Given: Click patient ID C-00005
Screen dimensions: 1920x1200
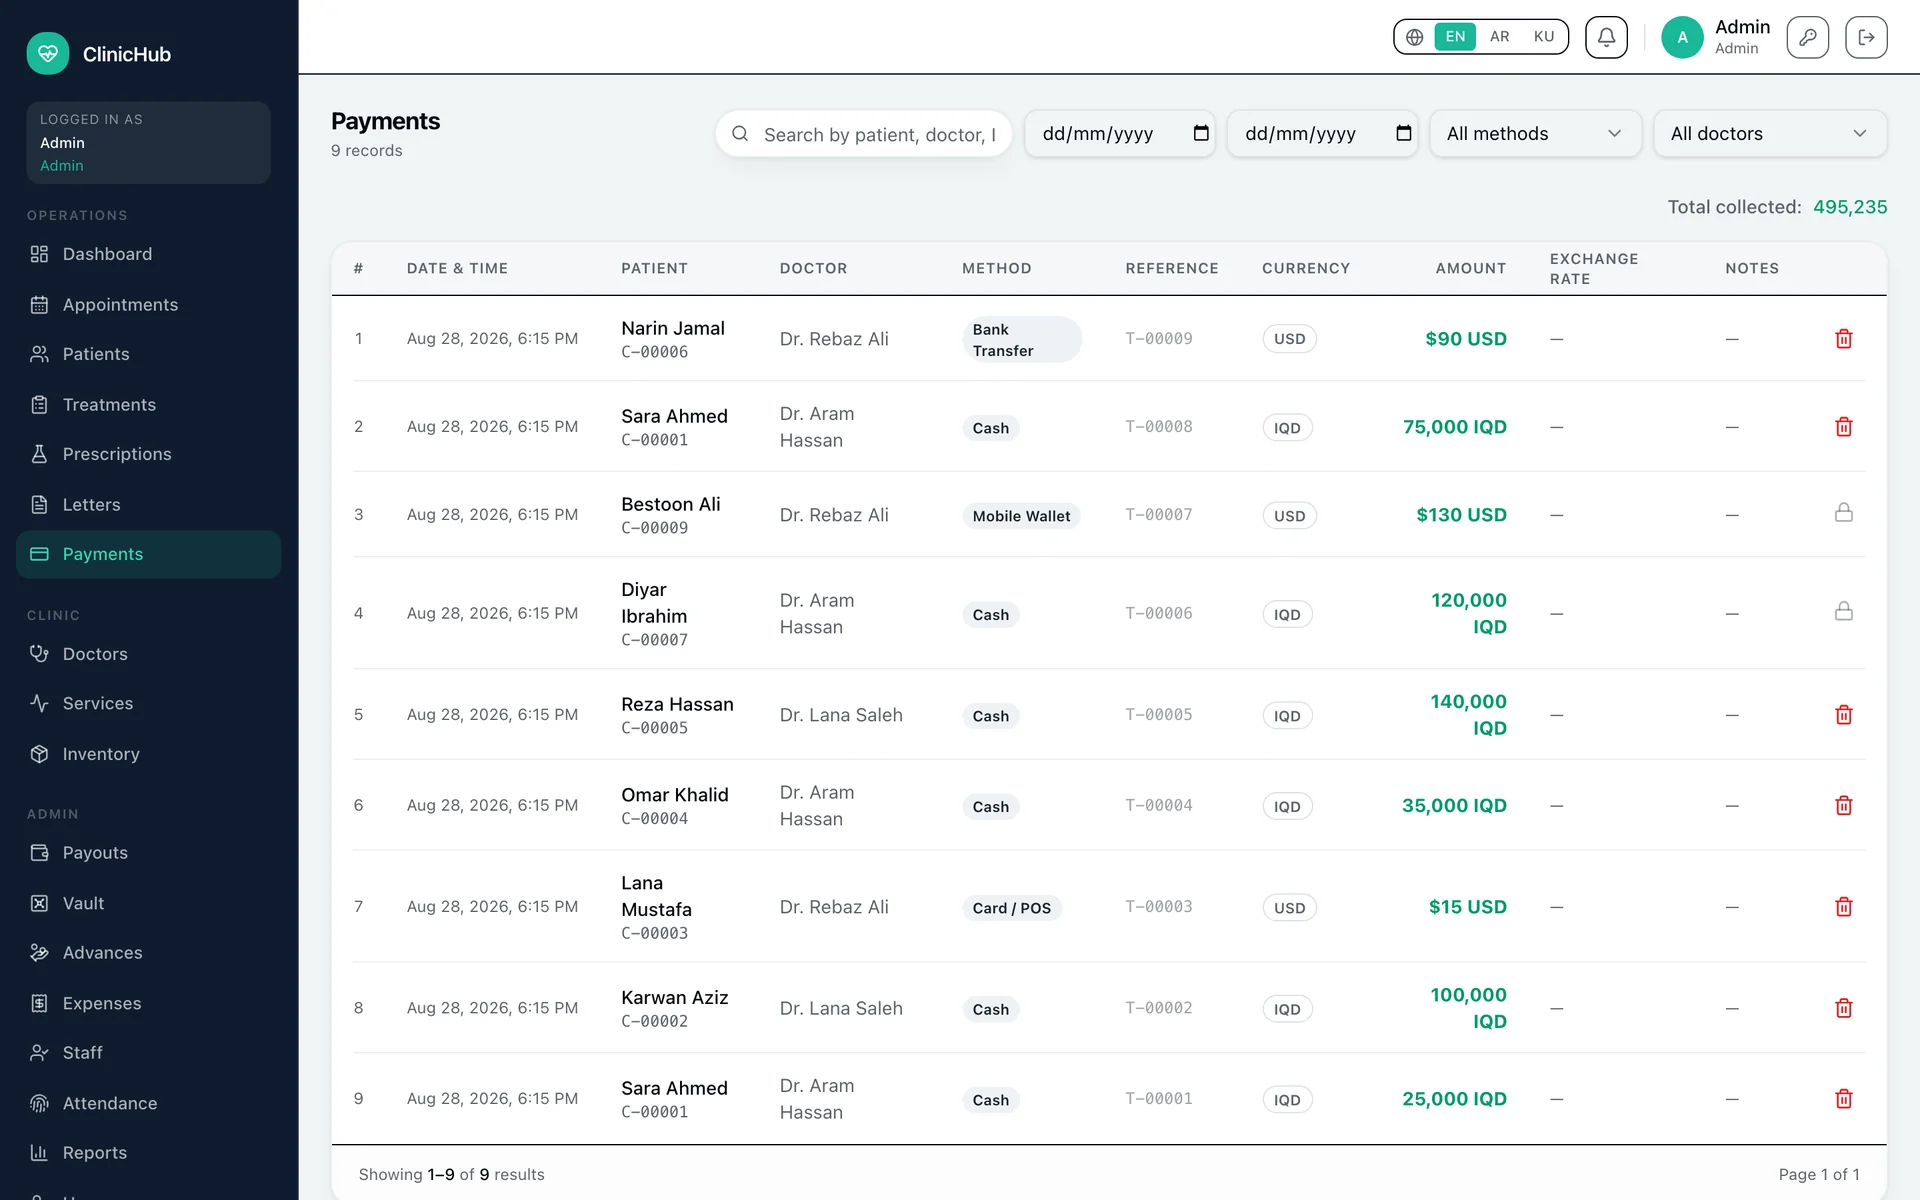Looking at the screenshot, I should point(655,728).
